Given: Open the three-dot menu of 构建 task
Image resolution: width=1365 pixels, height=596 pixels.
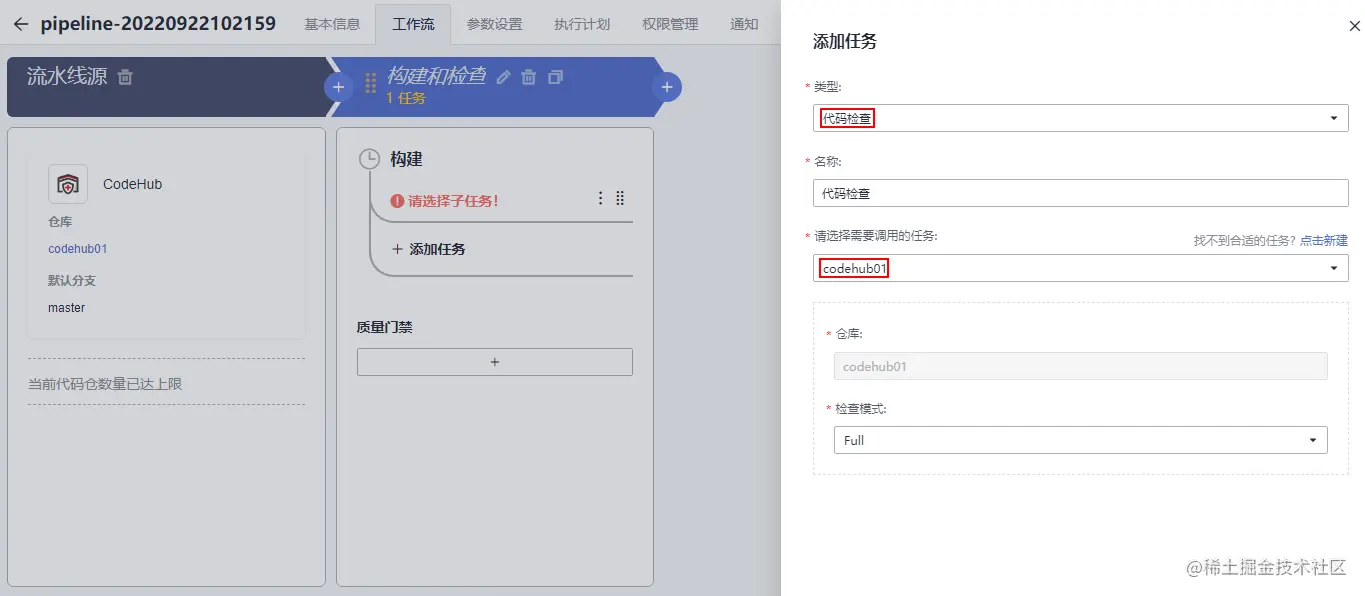Looking at the screenshot, I should click(x=600, y=198).
